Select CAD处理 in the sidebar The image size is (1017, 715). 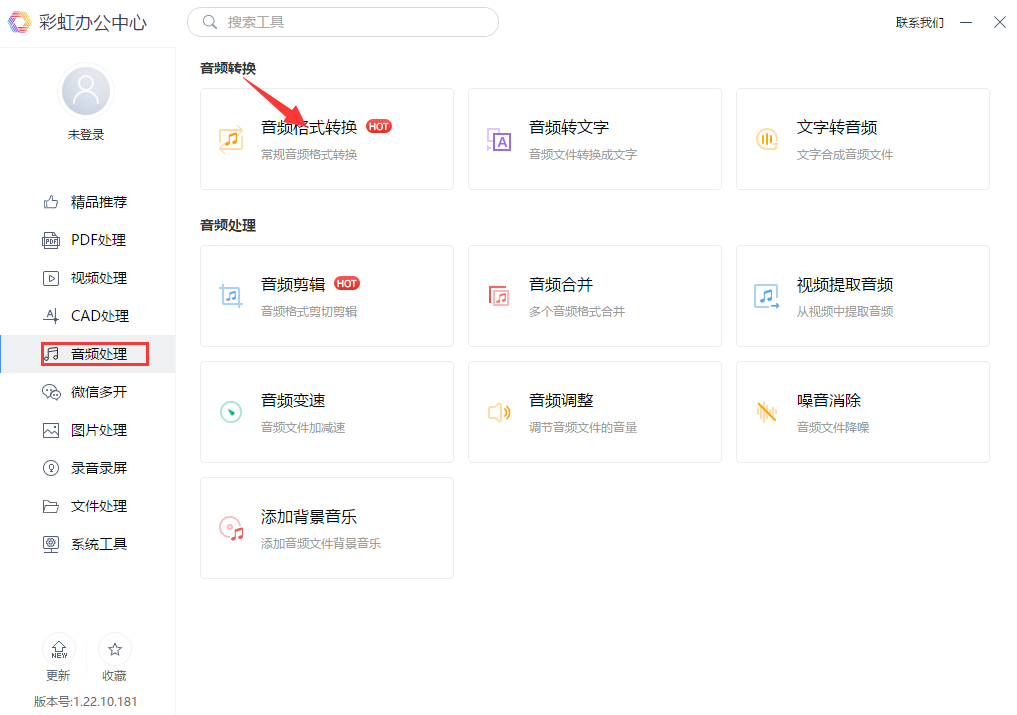(x=88, y=316)
